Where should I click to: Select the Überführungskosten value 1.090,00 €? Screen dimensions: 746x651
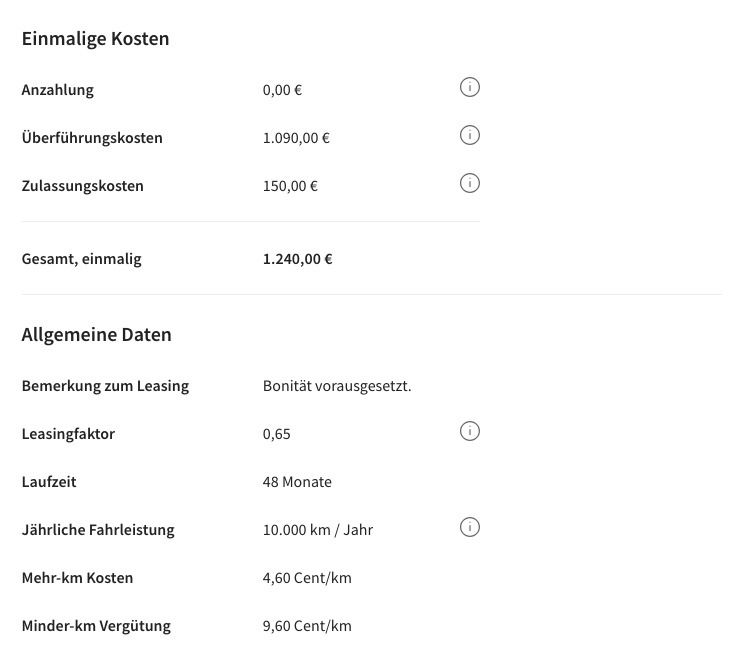(x=296, y=138)
